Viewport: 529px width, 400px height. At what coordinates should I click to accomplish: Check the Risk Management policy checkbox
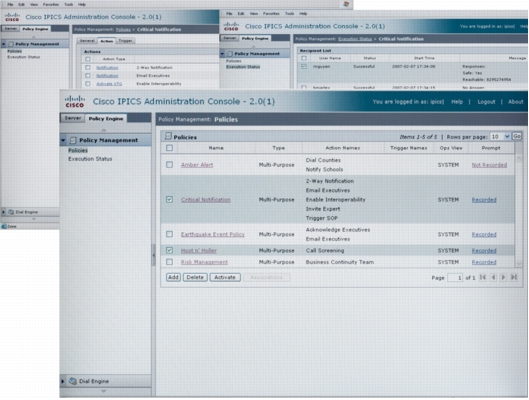pyautogui.click(x=169, y=262)
